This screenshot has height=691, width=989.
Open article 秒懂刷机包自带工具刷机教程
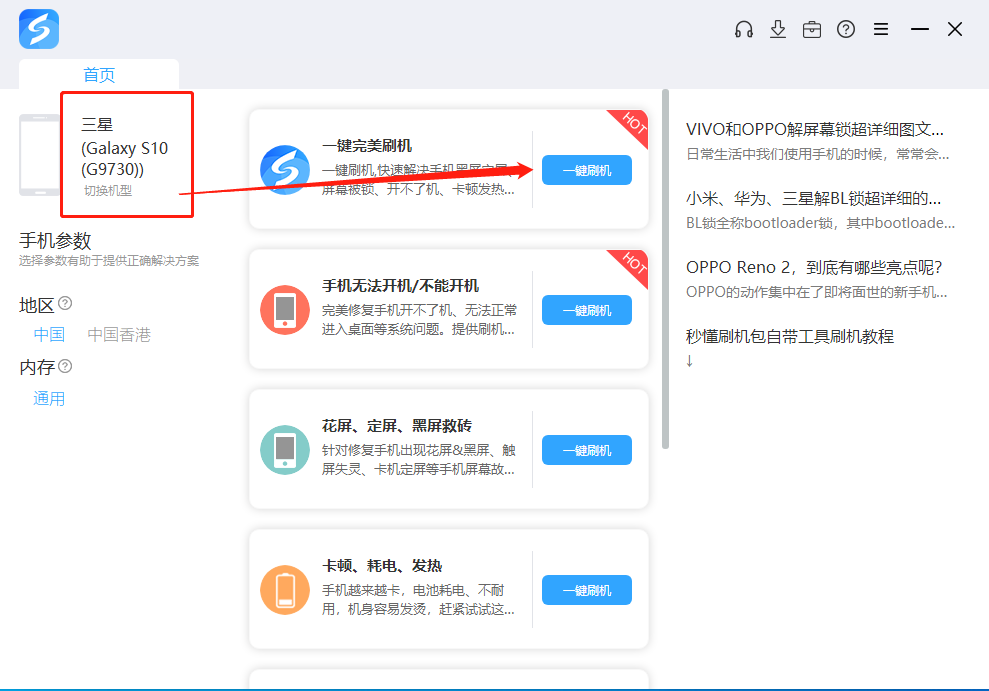[790, 336]
